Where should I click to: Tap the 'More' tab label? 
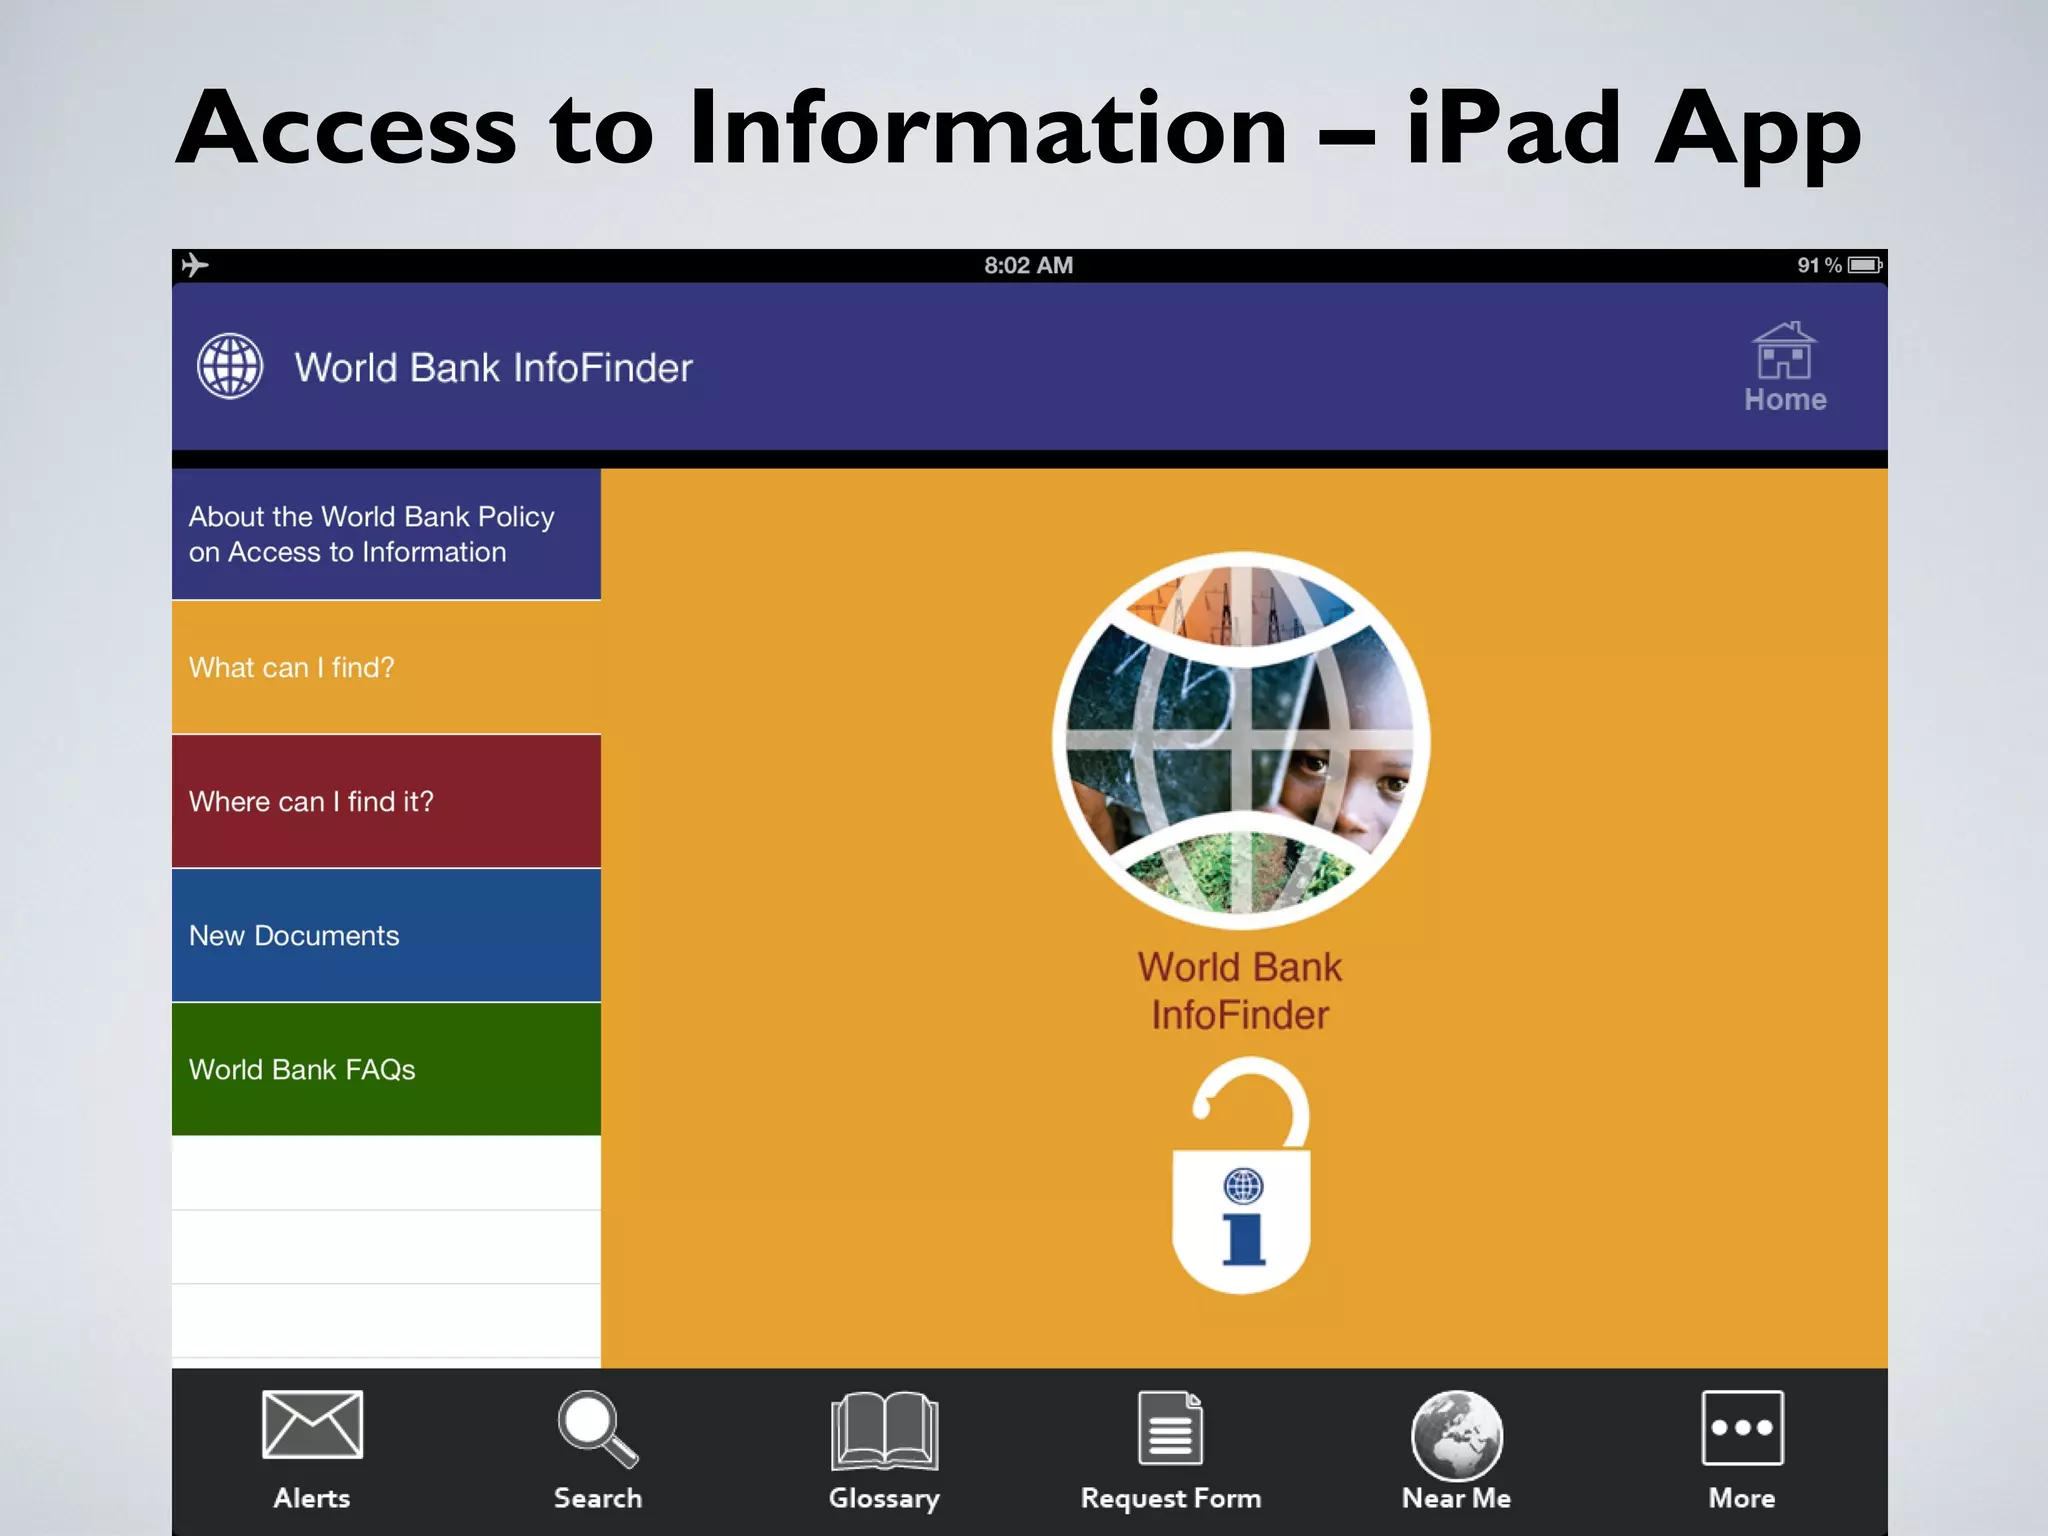(x=1742, y=1498)
